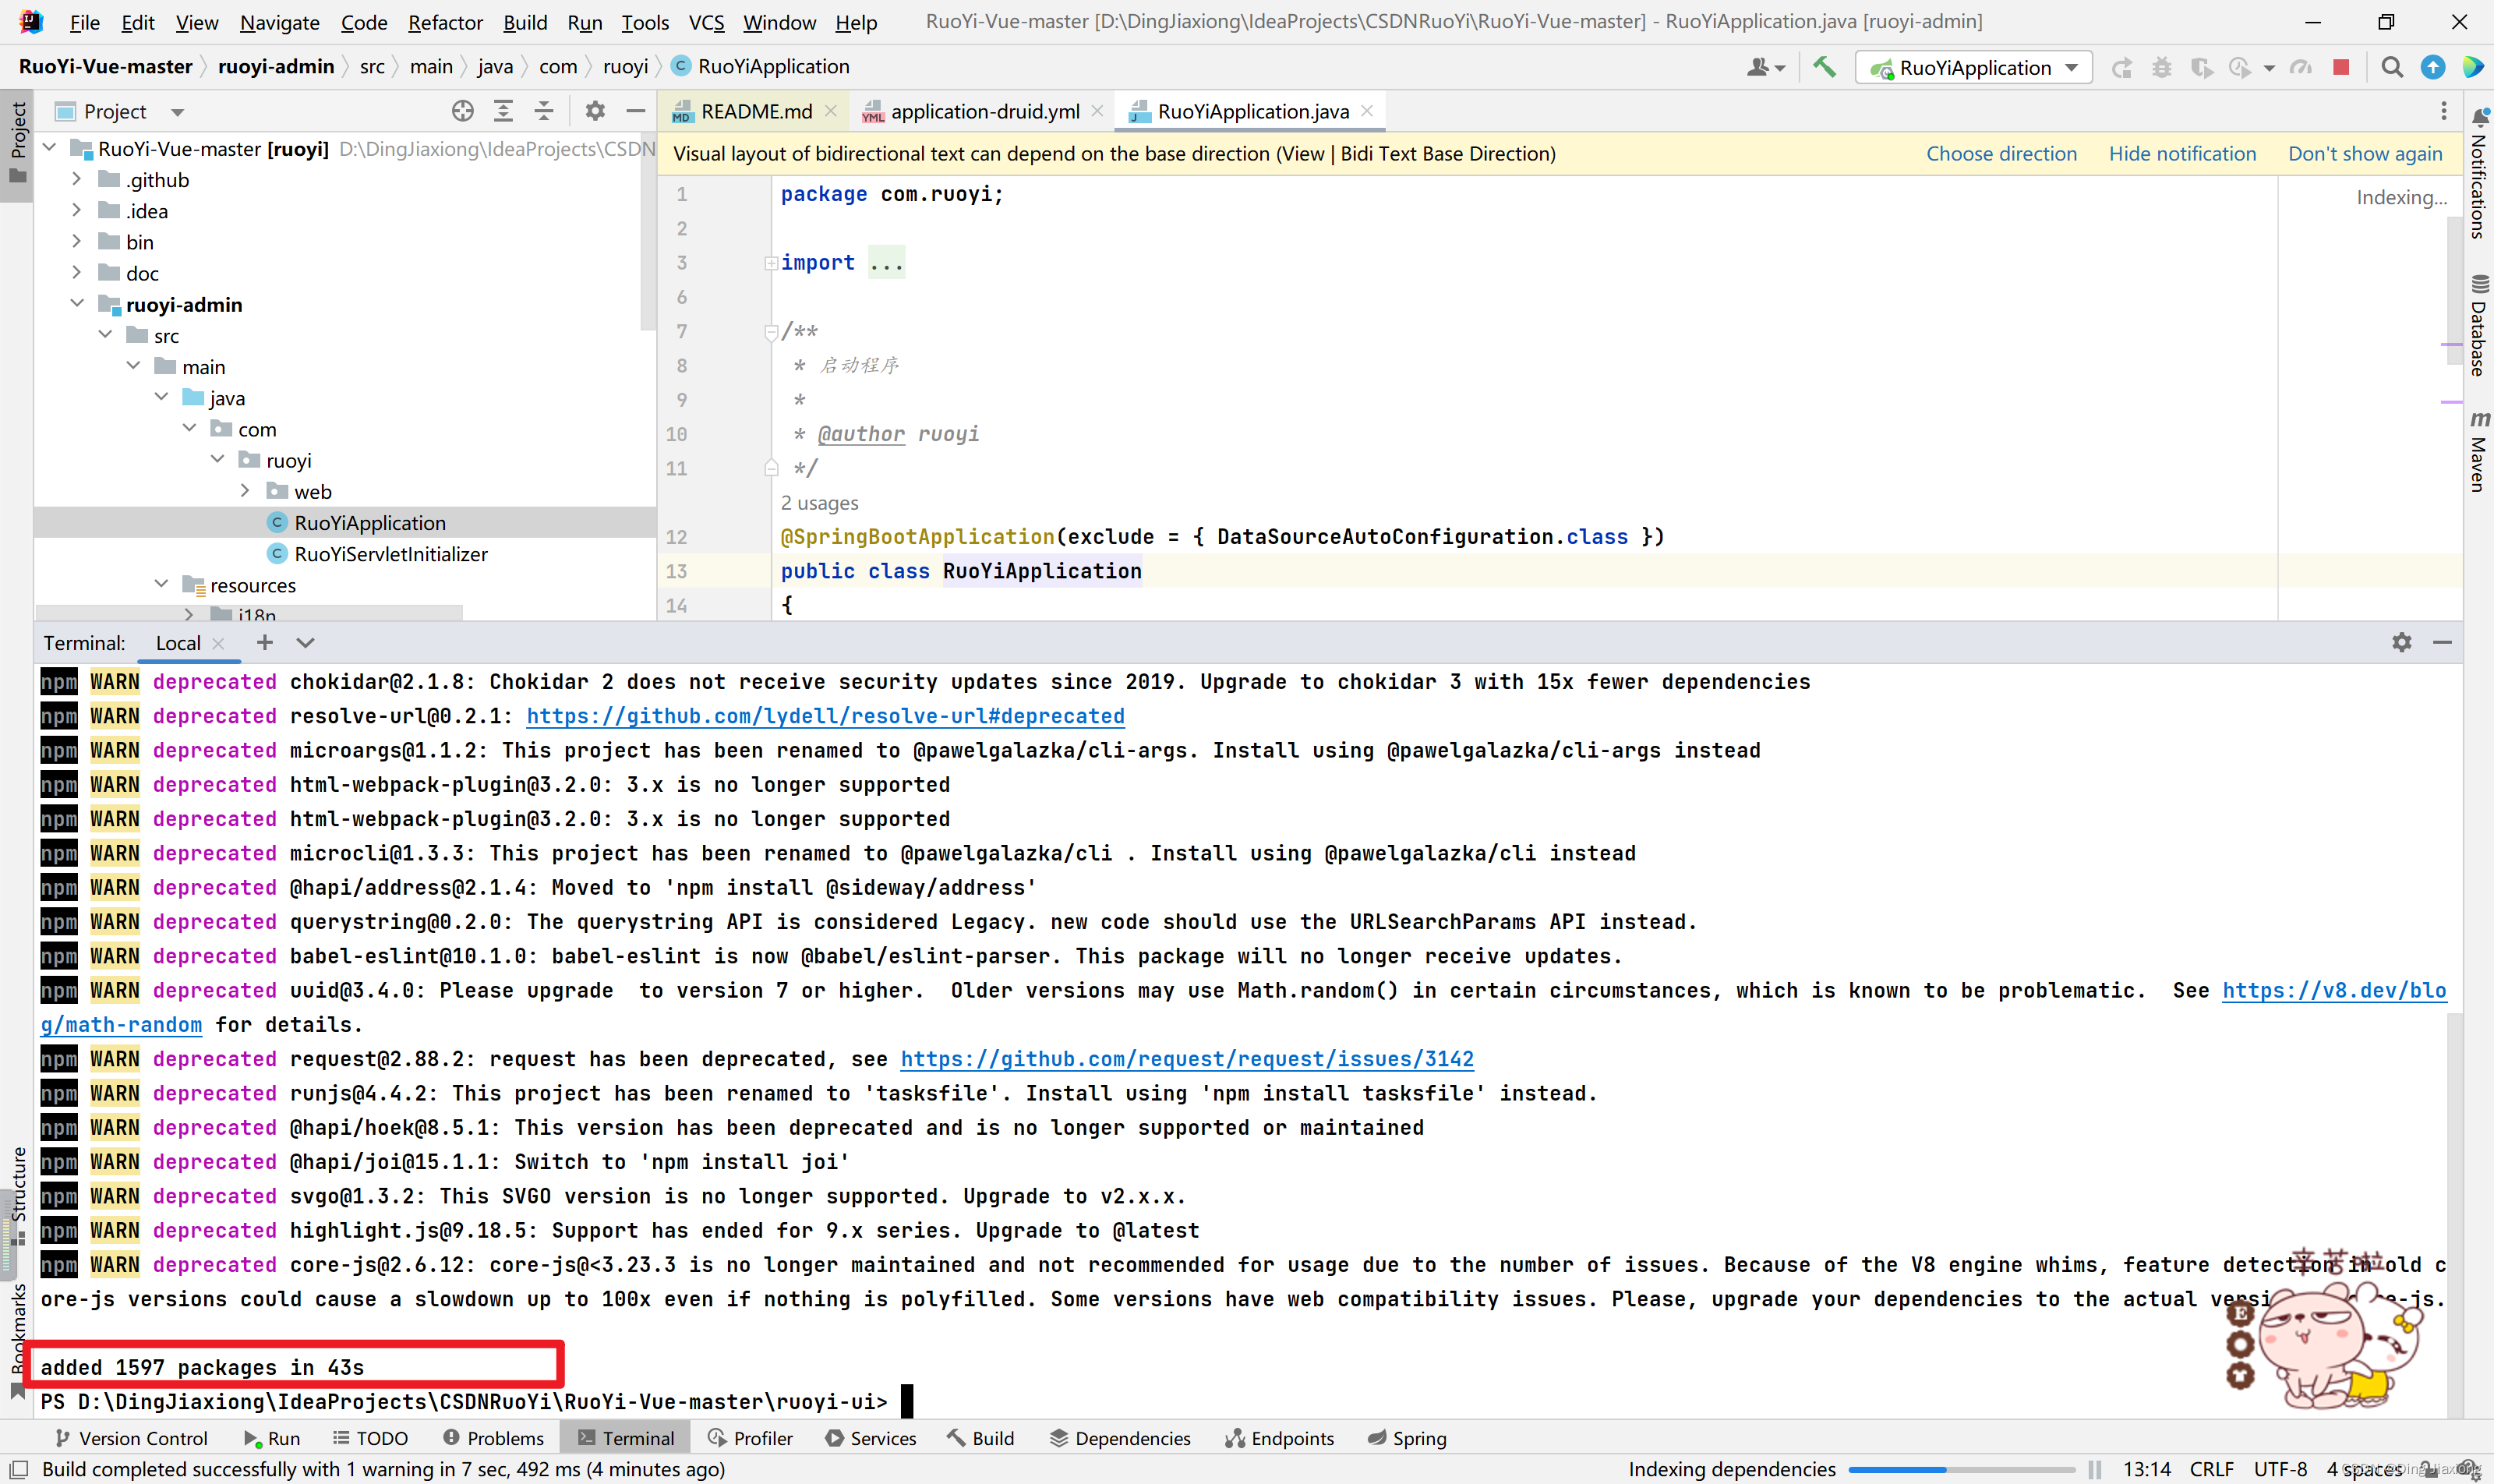Collapse the ruoyi-admin module node
This screenshot has width=2494, height=1484.
click(x=77, y=304)
